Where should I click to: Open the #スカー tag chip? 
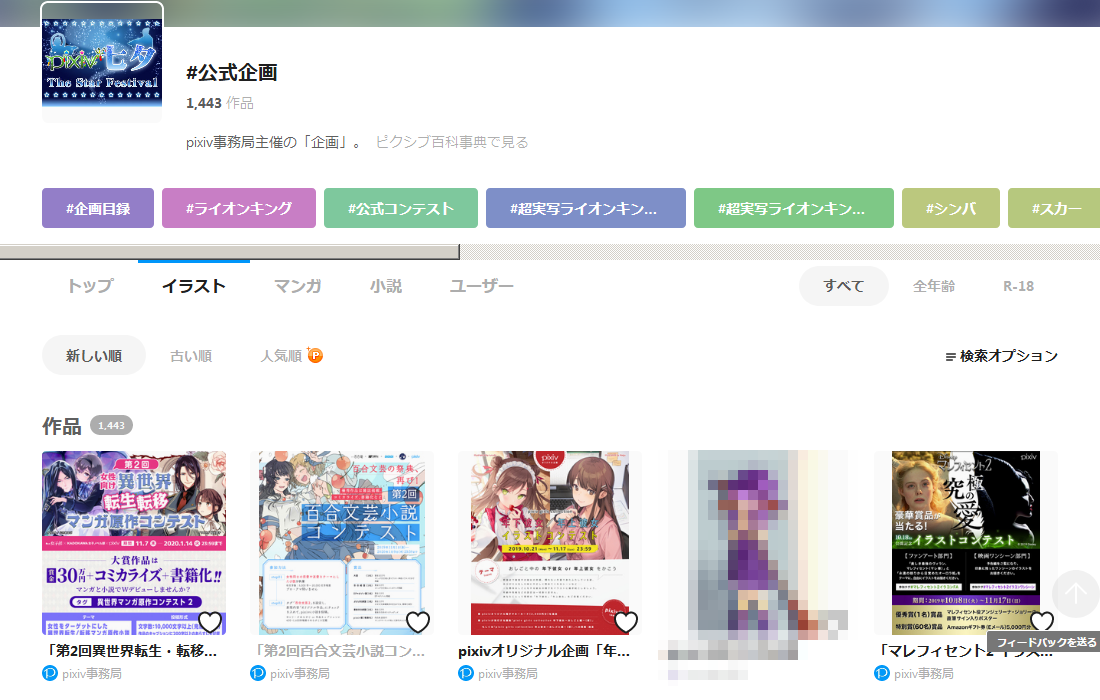coord(1054,208)
